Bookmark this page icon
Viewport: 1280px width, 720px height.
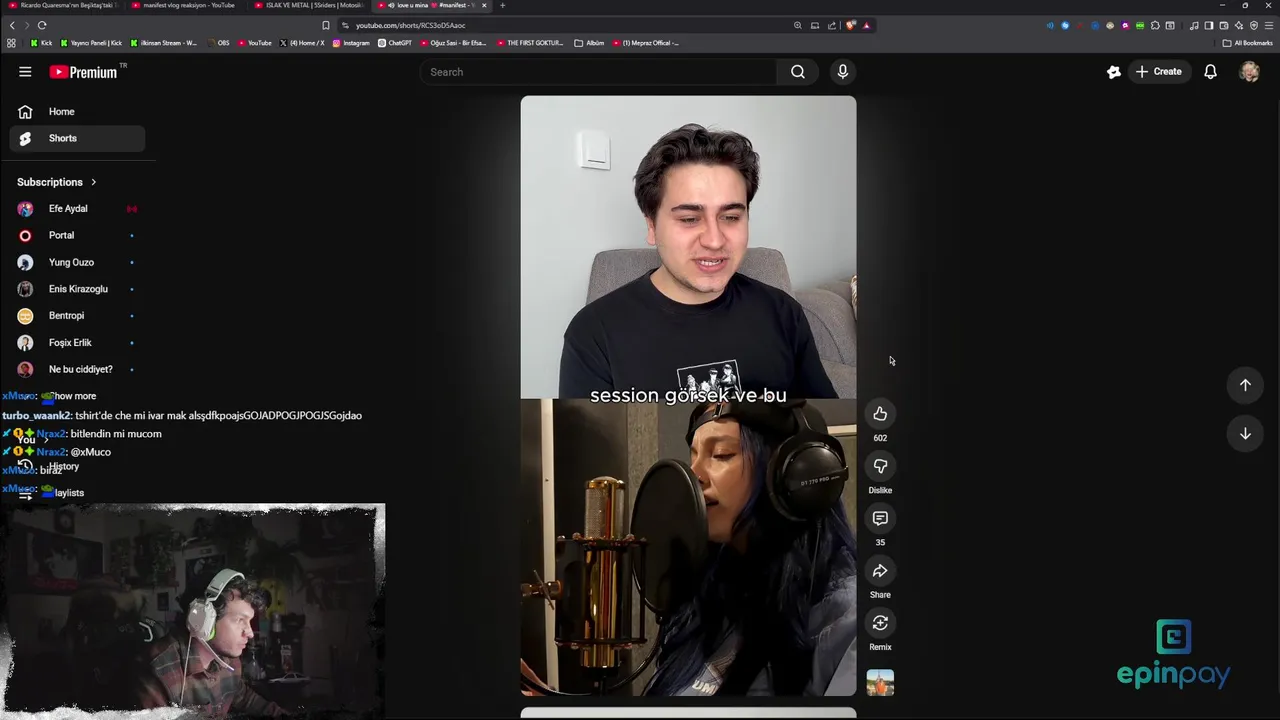point(326,25)
